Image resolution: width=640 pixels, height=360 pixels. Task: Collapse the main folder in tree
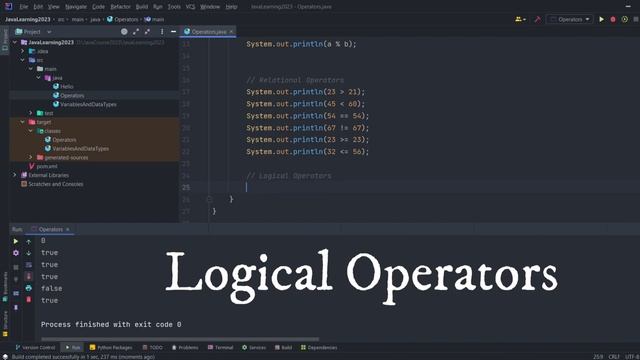[31, 69]
